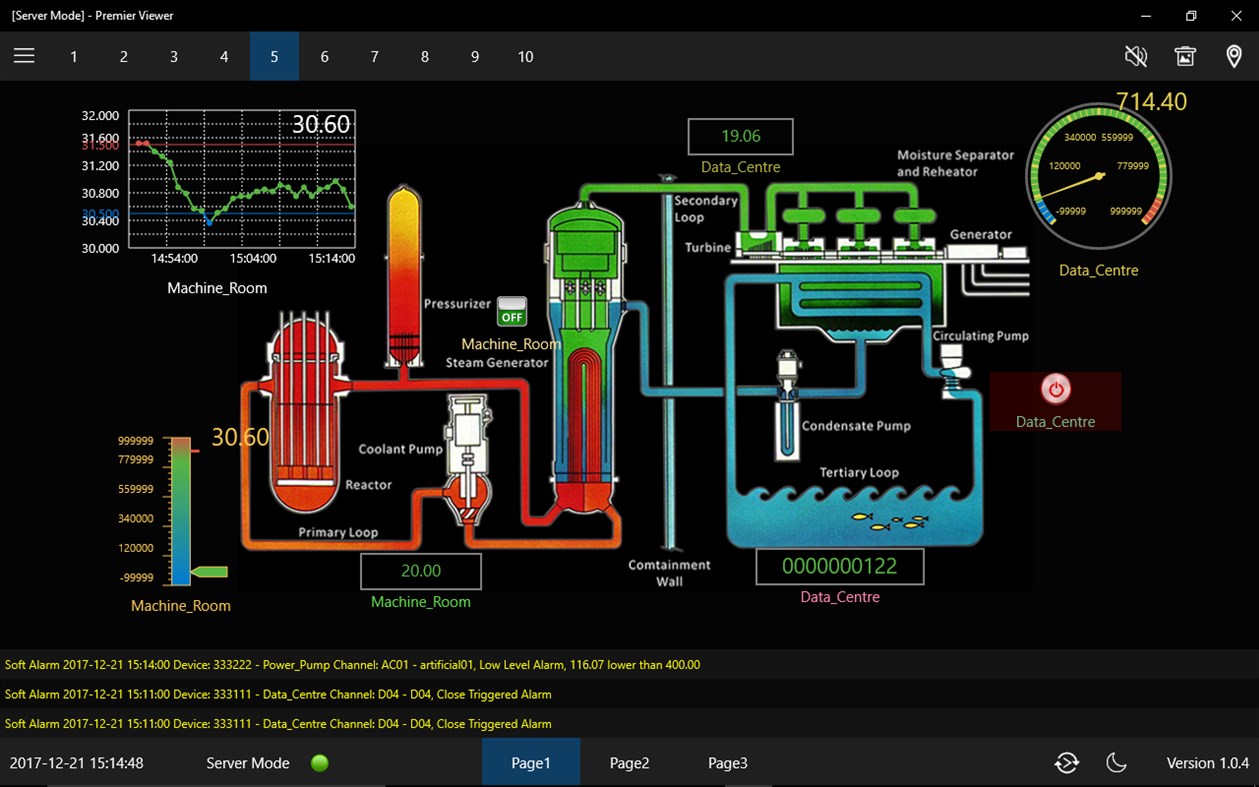Click the pink Data_Centre label under counter
The height and width of the screenshot is (787, 1259).
(840, 597)
